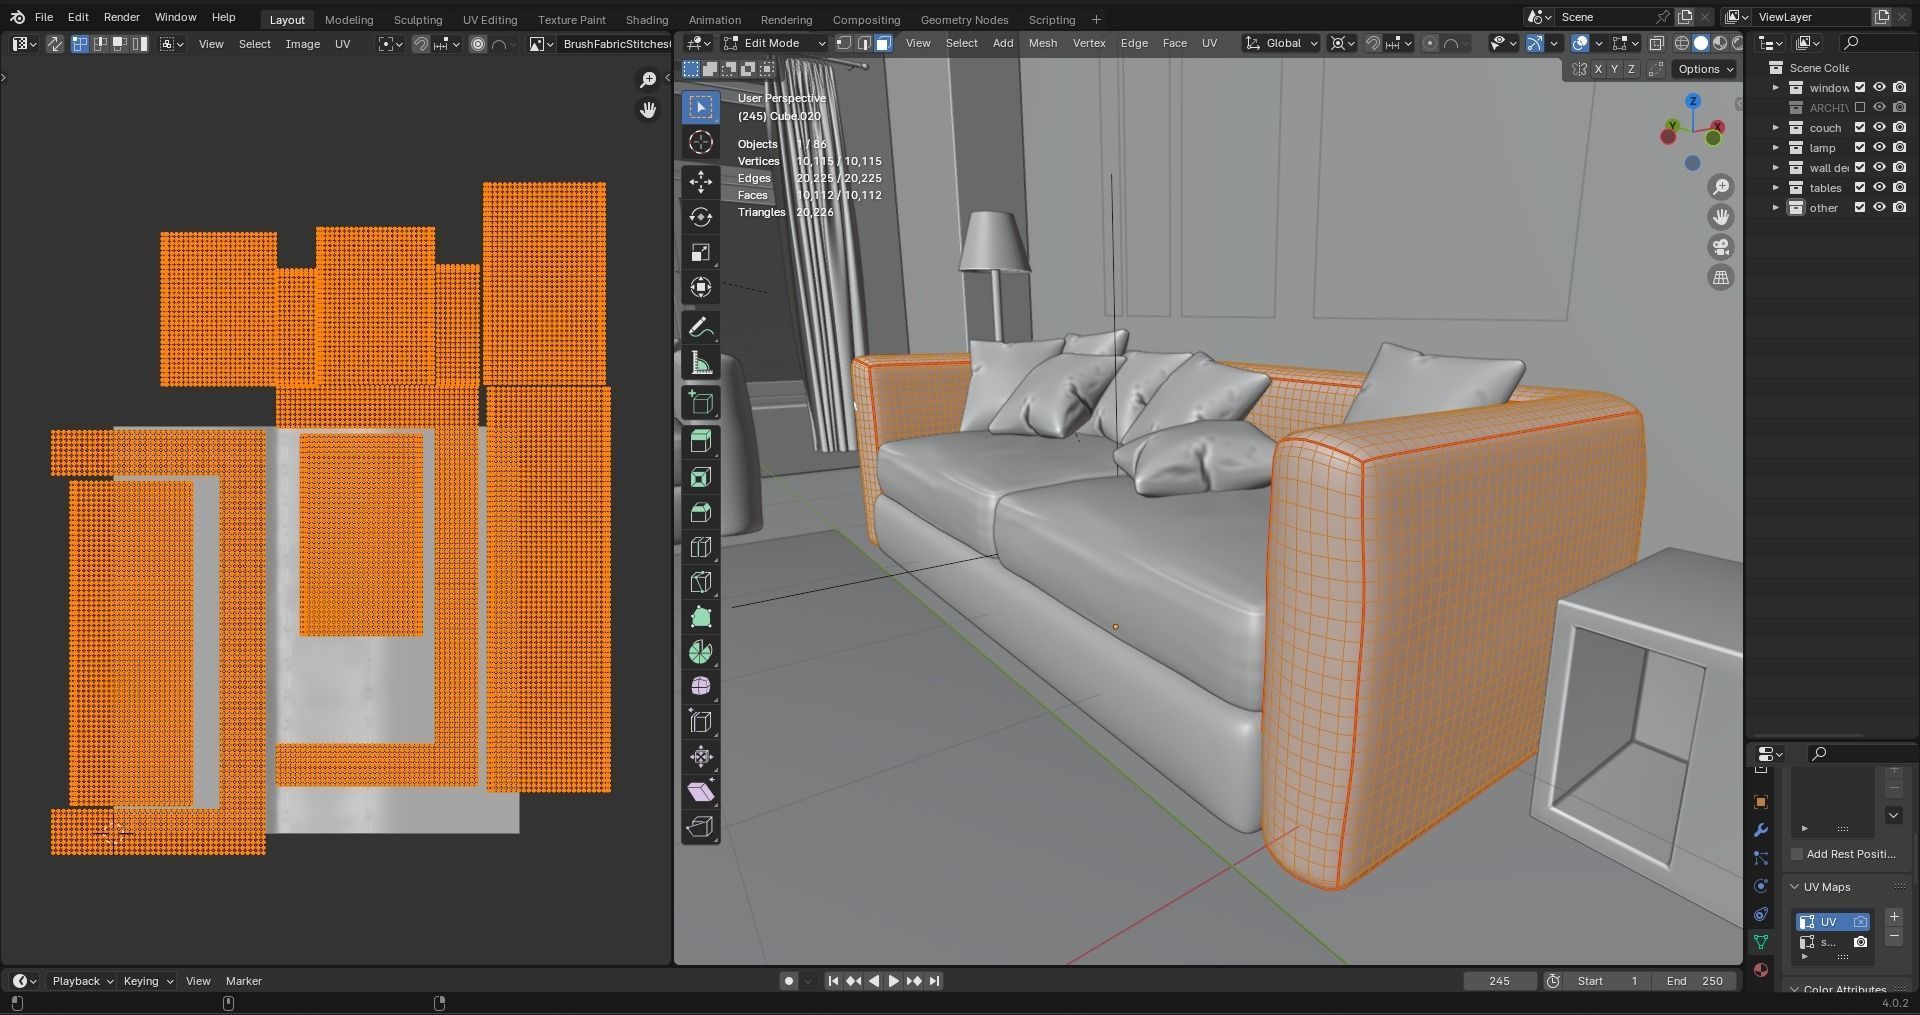
Task: Switch to face select mode
Action: tap(884, 43)
